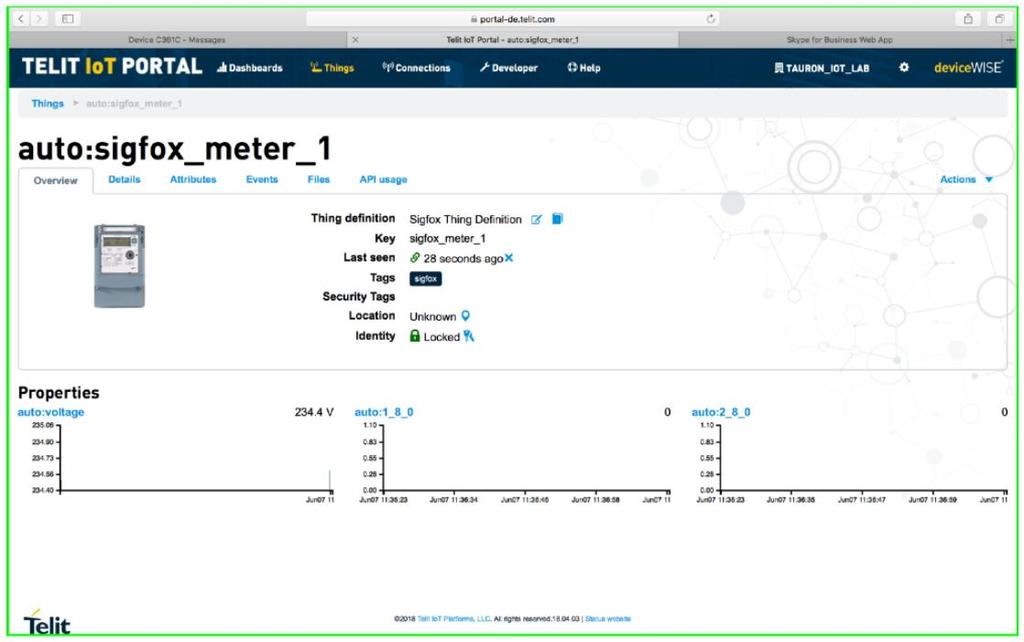The width and height of the screenshot is (1024, 642).
Task: Click the Properties section heading
Action: (59, 393)
